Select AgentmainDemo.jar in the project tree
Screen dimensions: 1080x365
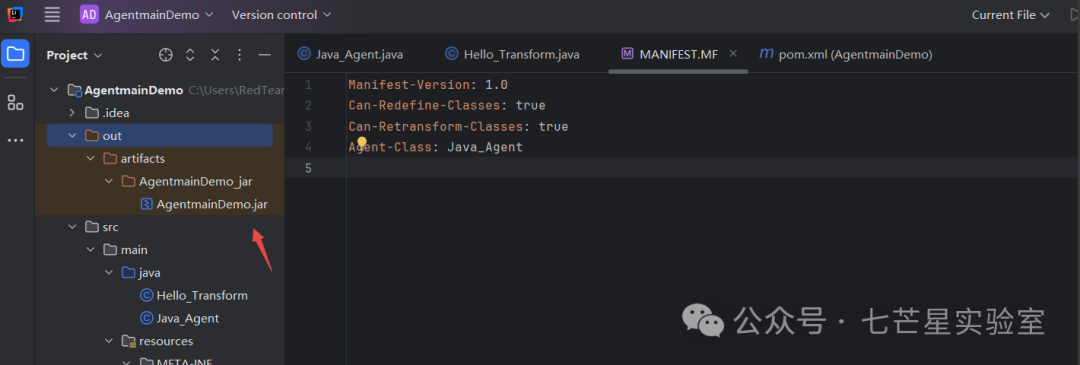coord(204,204)
